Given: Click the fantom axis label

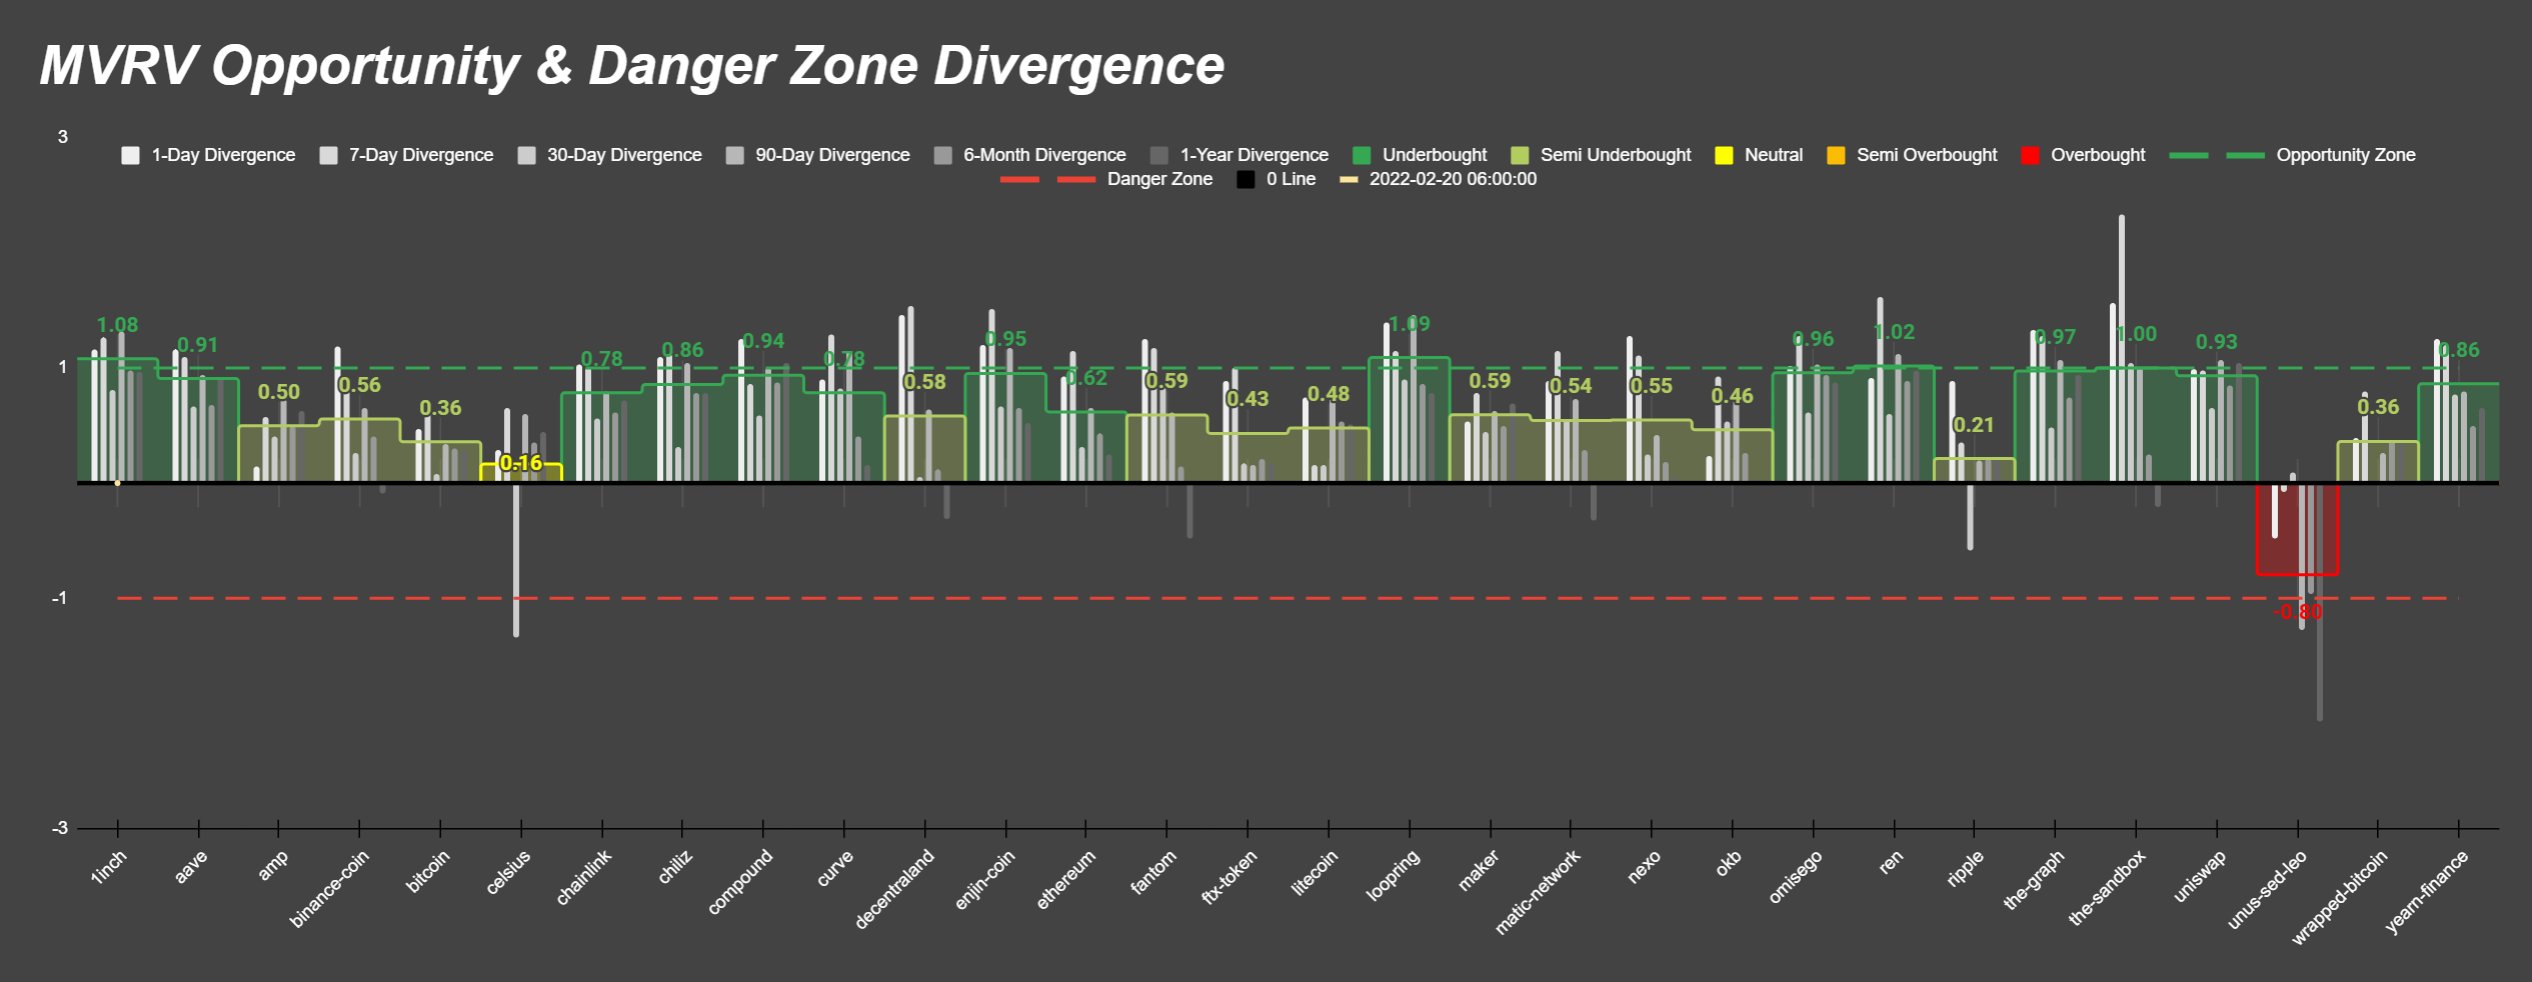Looking at the screenshot, I should pos(1152,872).
